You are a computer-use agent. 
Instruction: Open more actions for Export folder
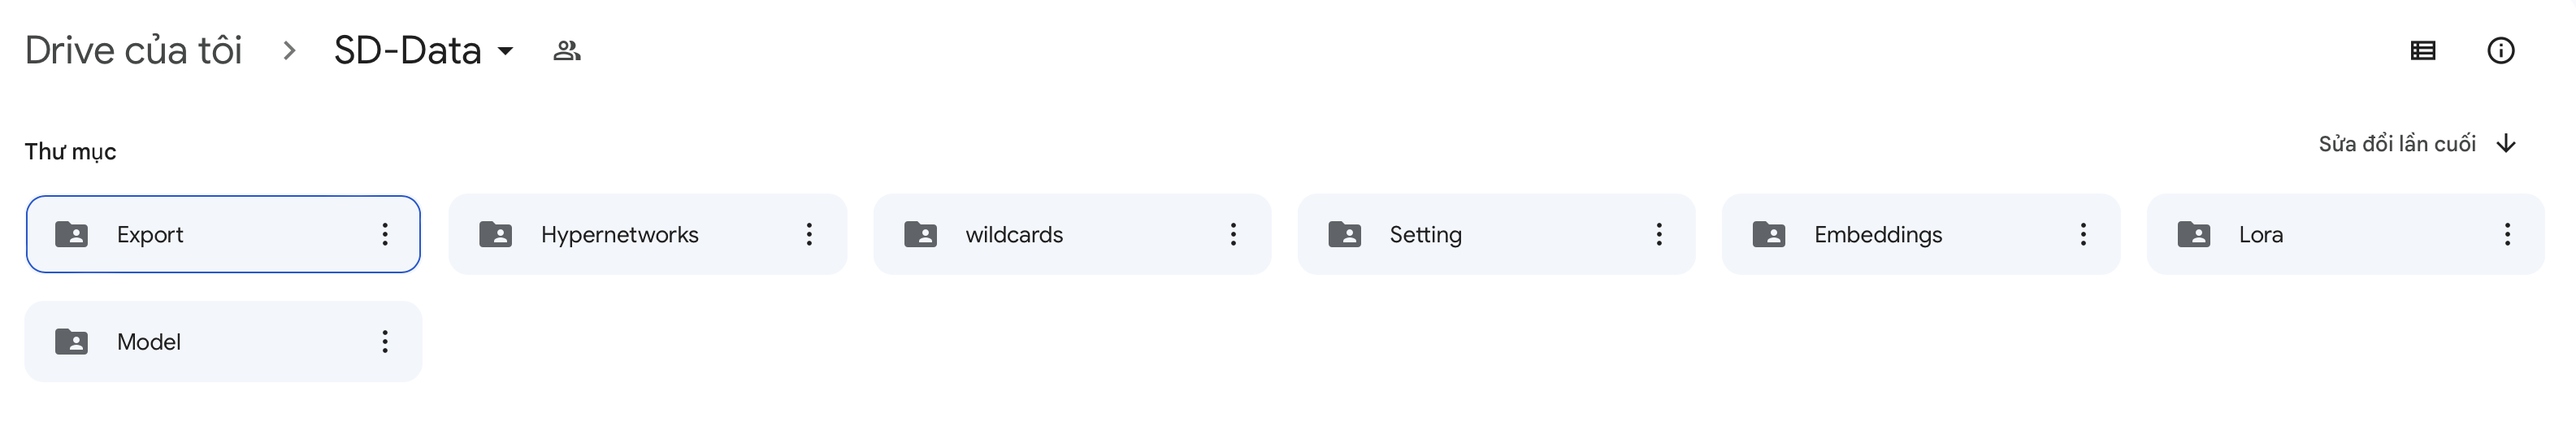[385, 234]
